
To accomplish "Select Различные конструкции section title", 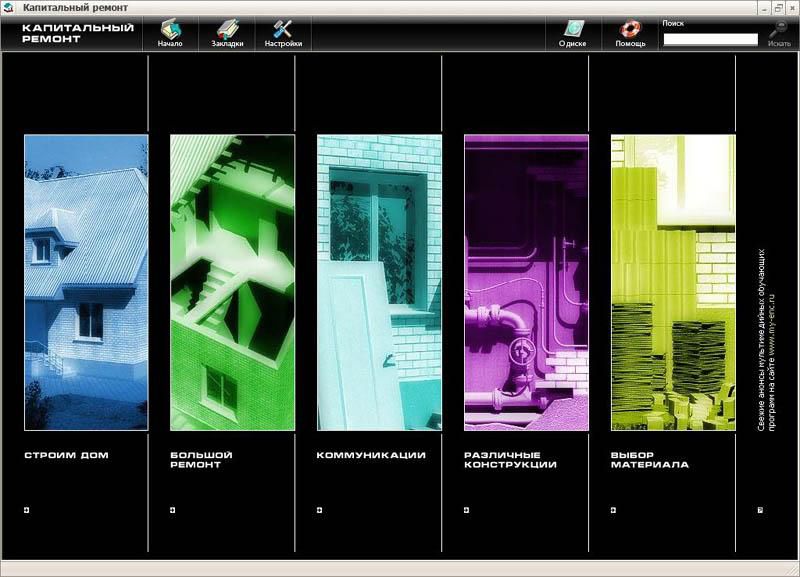I will click(510, 460).
